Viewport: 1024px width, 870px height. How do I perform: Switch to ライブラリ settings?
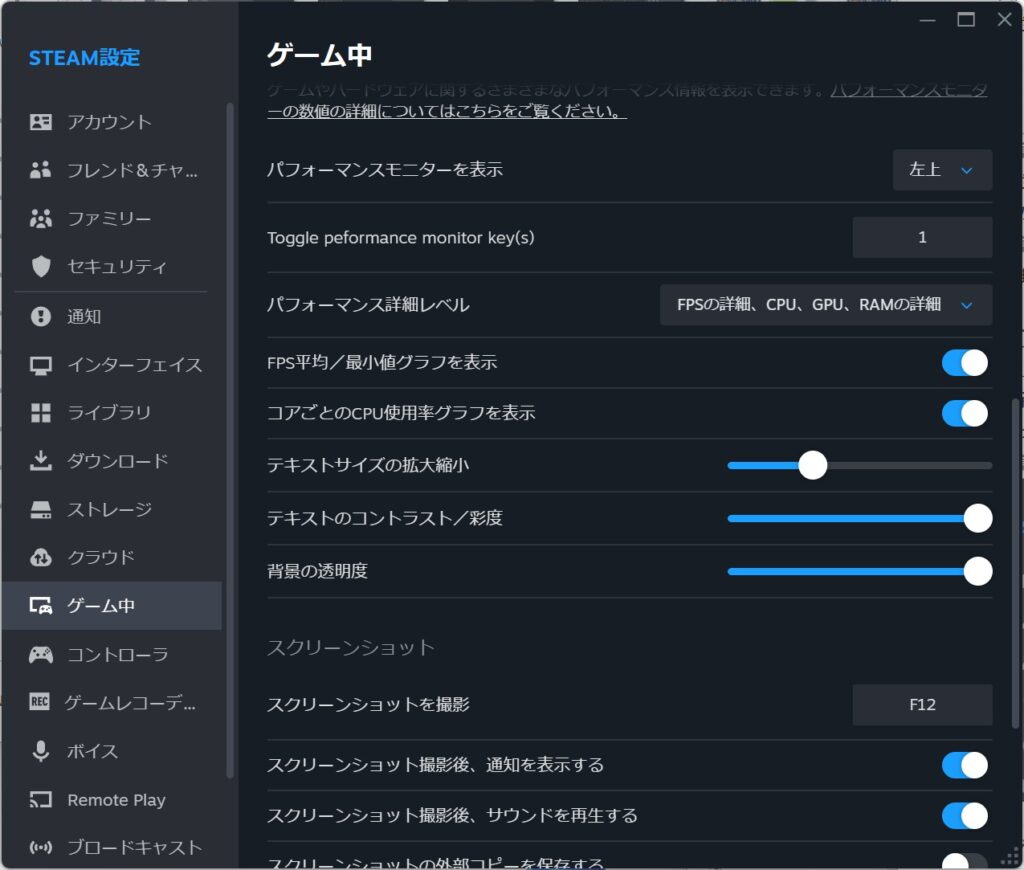(x=112, y=413)
